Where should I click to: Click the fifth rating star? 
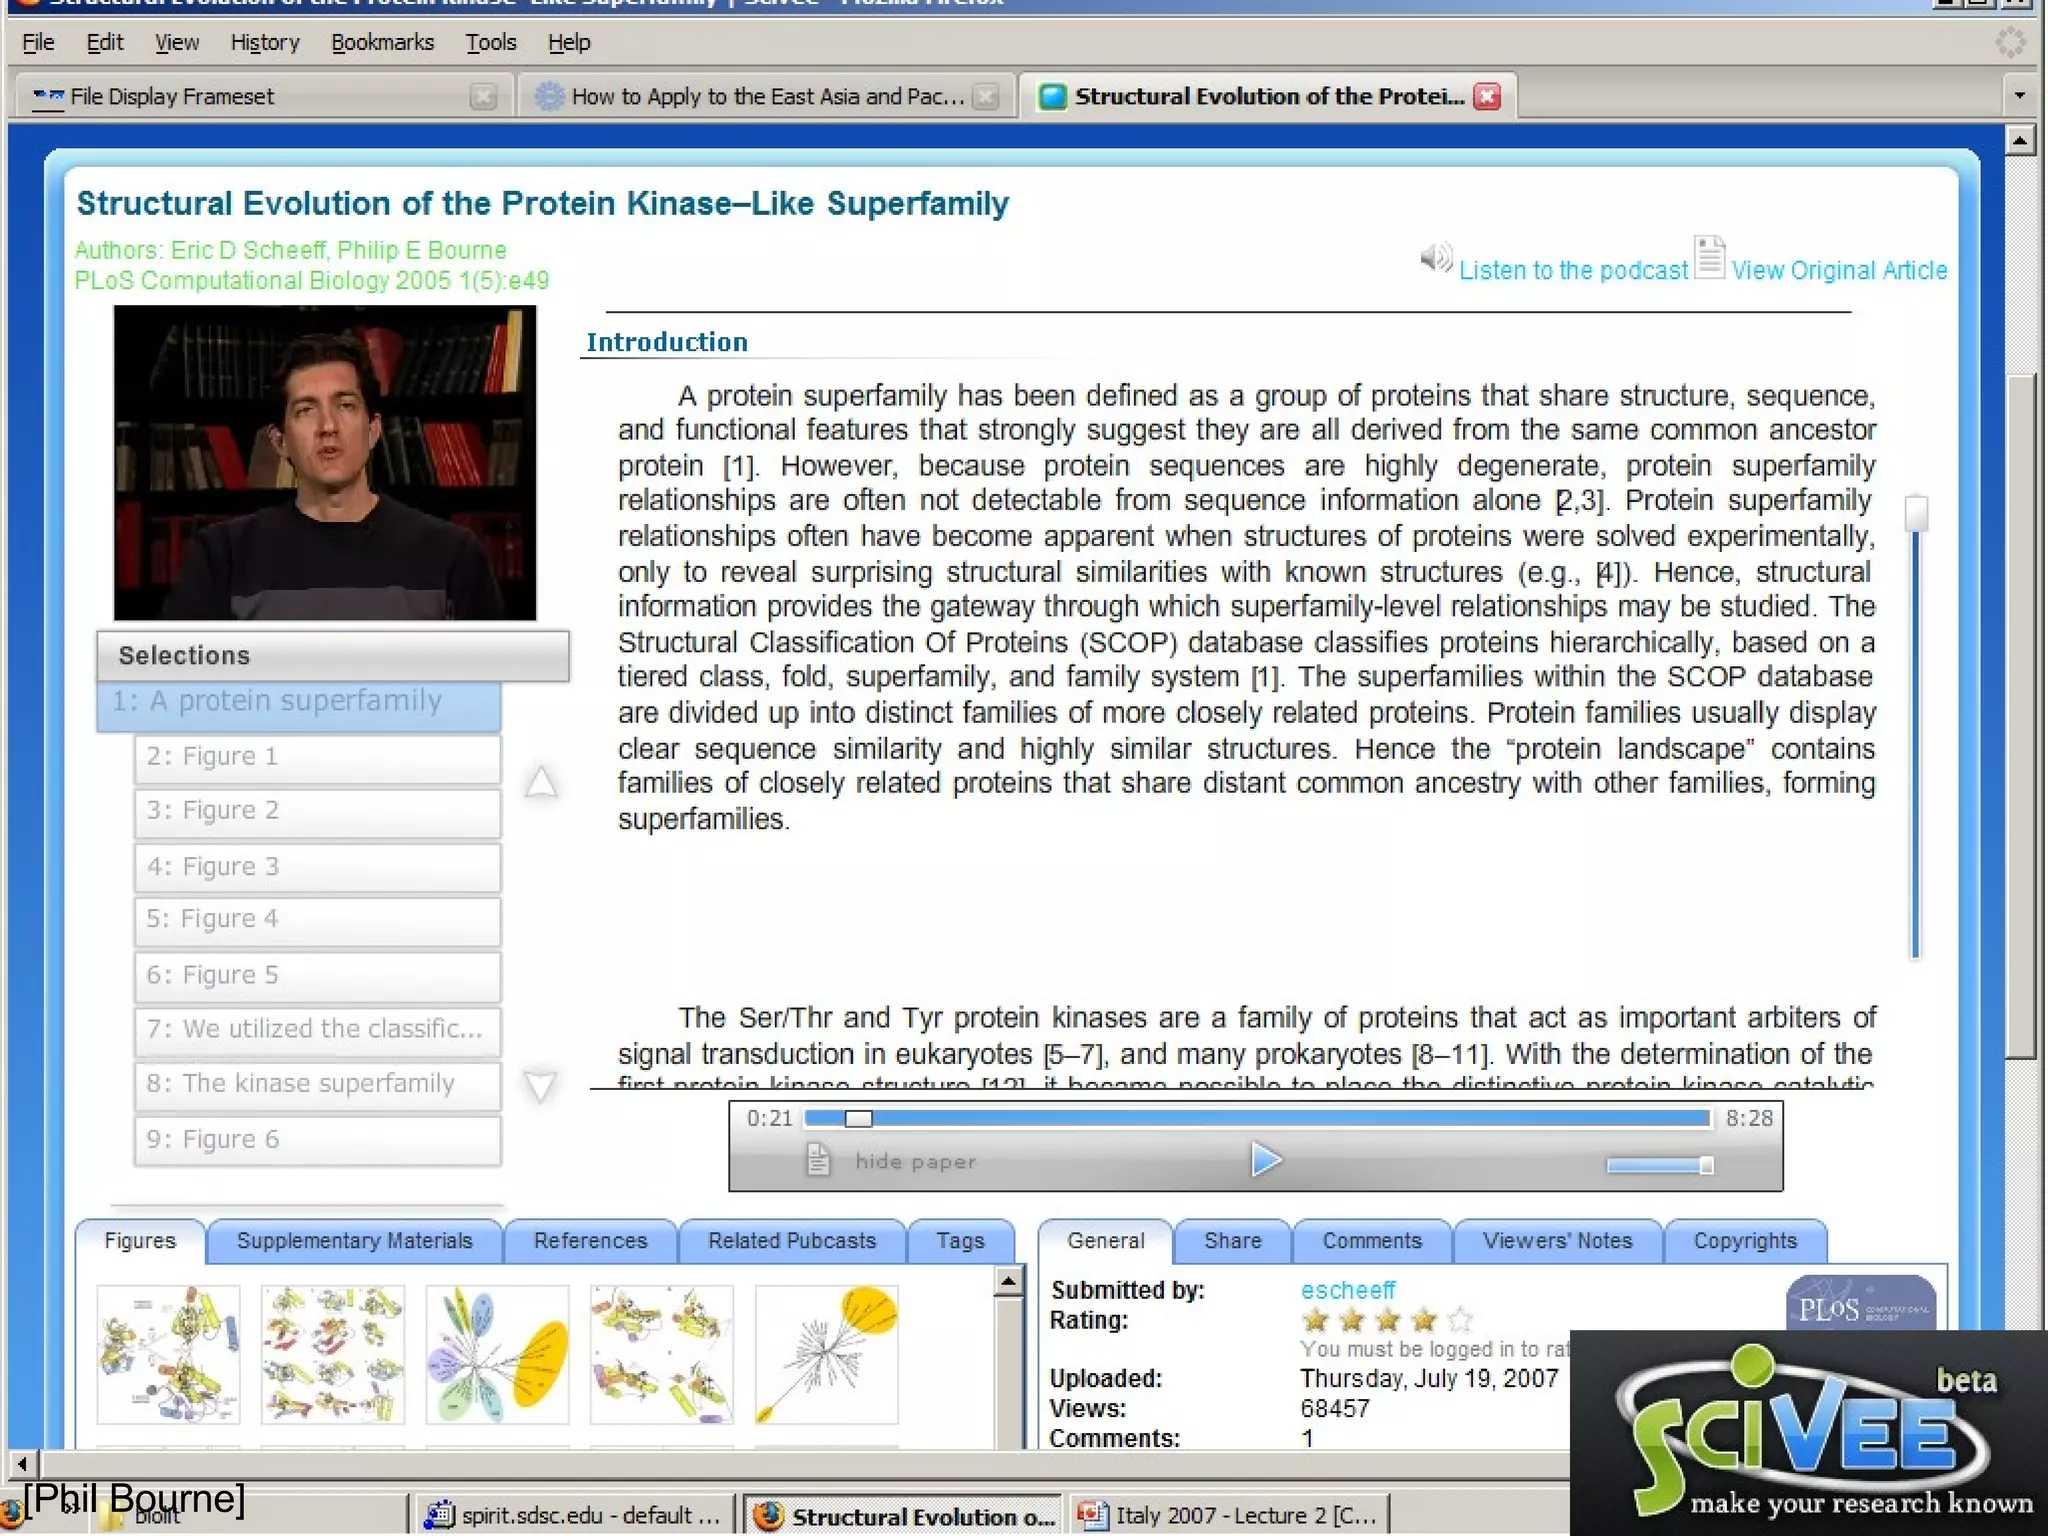click(x=1460, y=1320)
